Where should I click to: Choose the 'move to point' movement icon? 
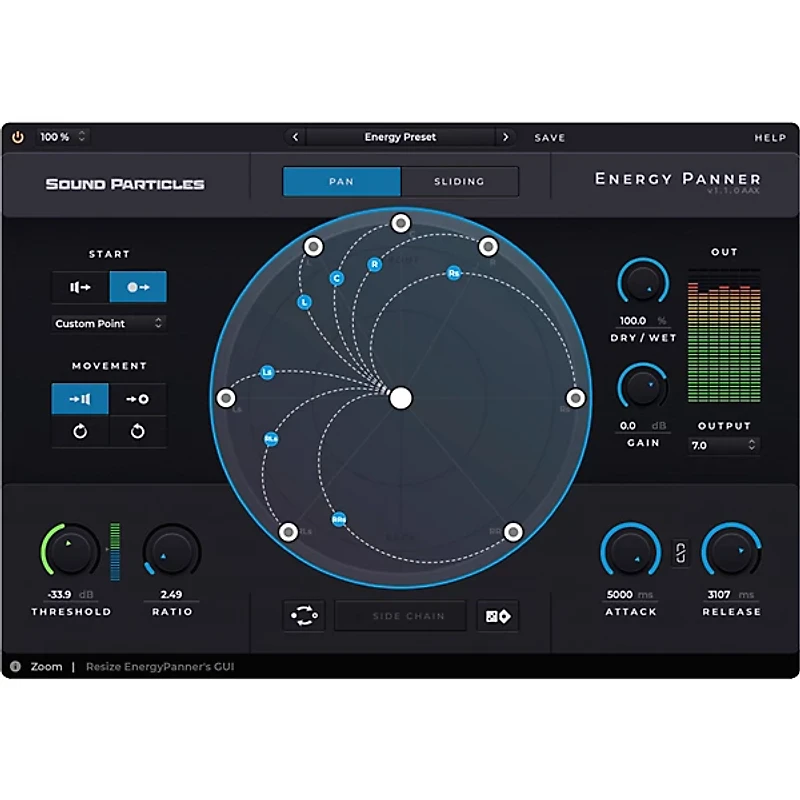tap(138, 399)
